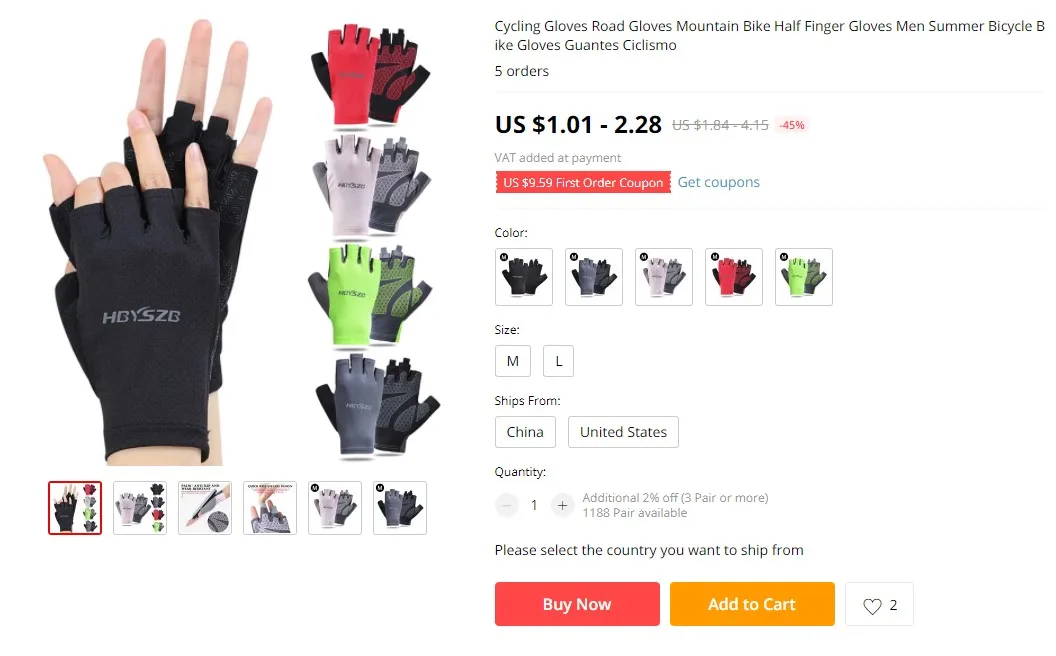Increase quantity with plus button
The image size is (1056, 656).
click(562, 505)
